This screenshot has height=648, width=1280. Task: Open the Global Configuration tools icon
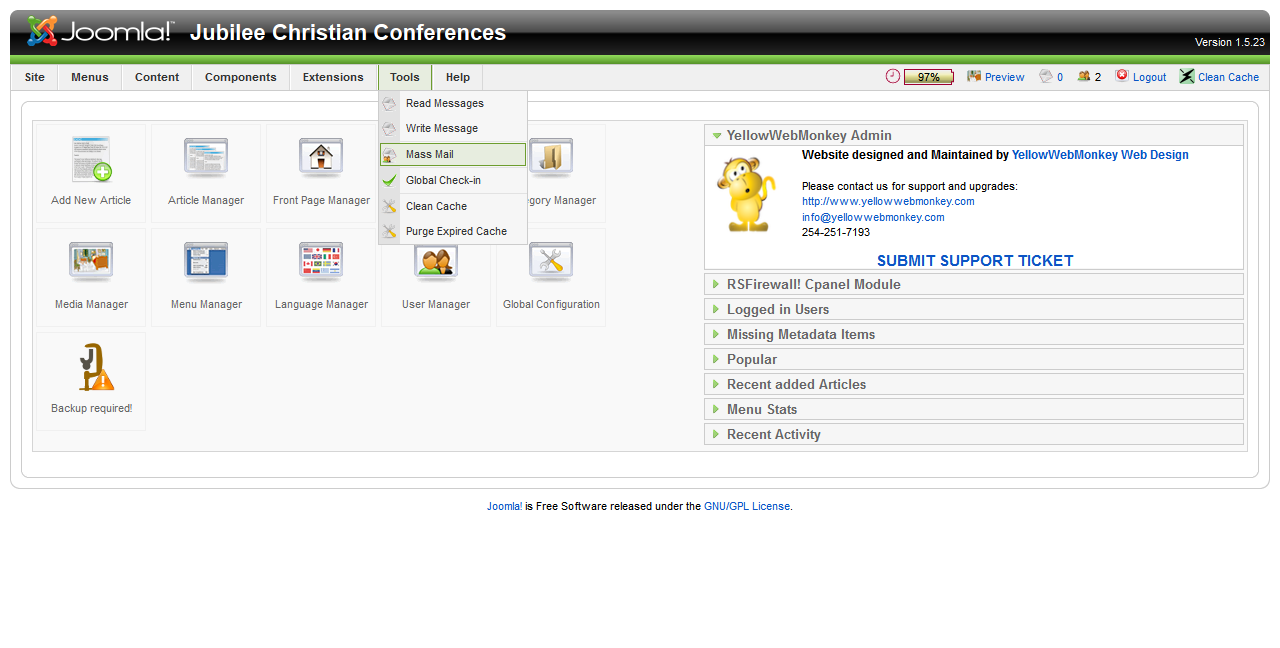pyautogui.click(x=551, y=263)
